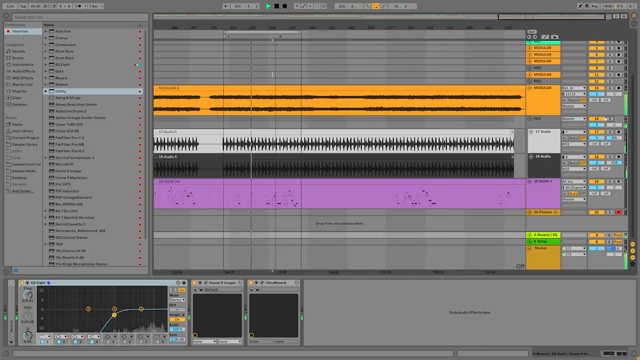
Task: Select the B Delay return track
Action: click(543, 242)
